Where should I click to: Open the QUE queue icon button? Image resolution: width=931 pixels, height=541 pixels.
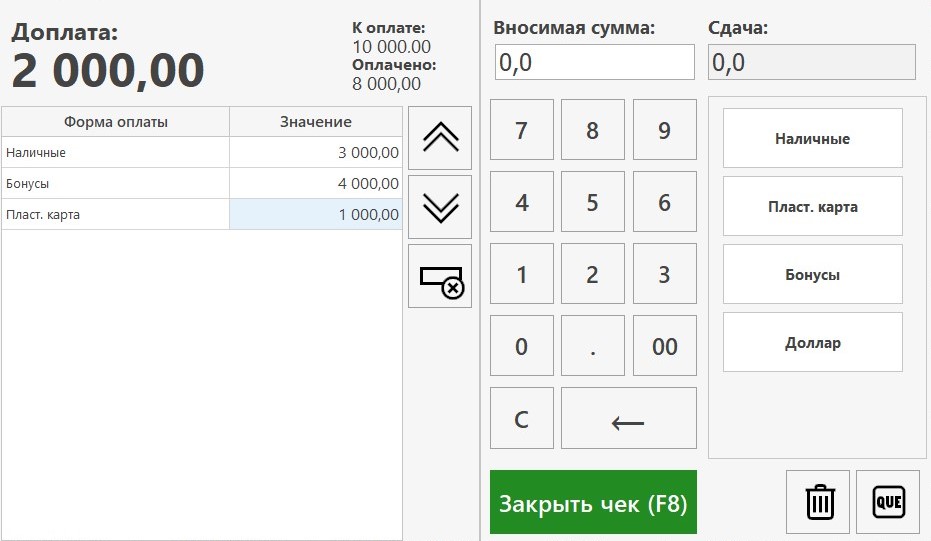pyautogui.click(x=888, y=502)
